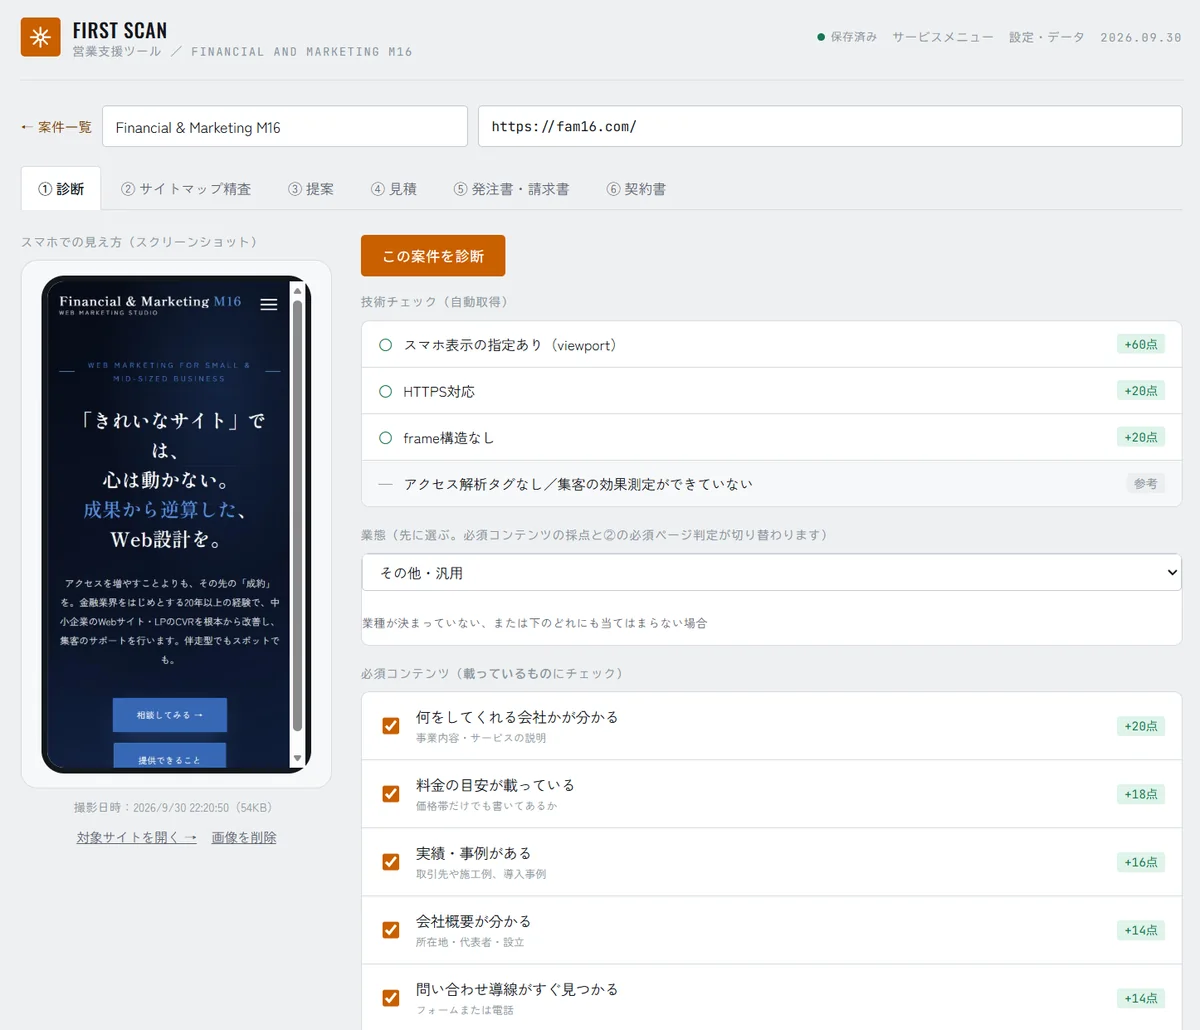Click the +18点 score badge

pyautogui.click(x=1141, y=794)
